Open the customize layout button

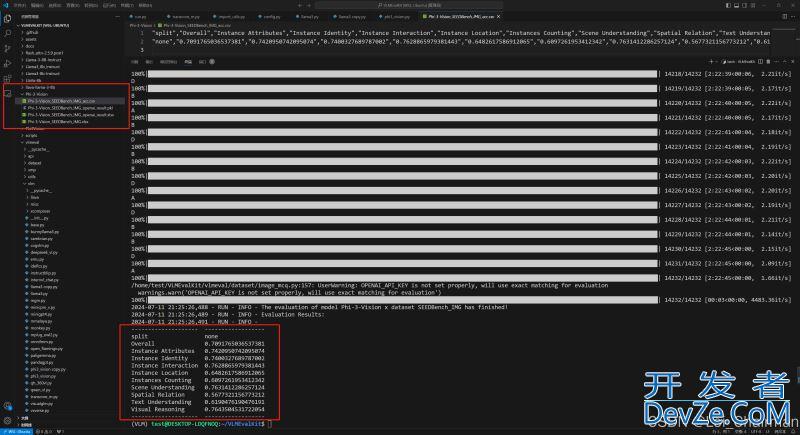point(753,5)
